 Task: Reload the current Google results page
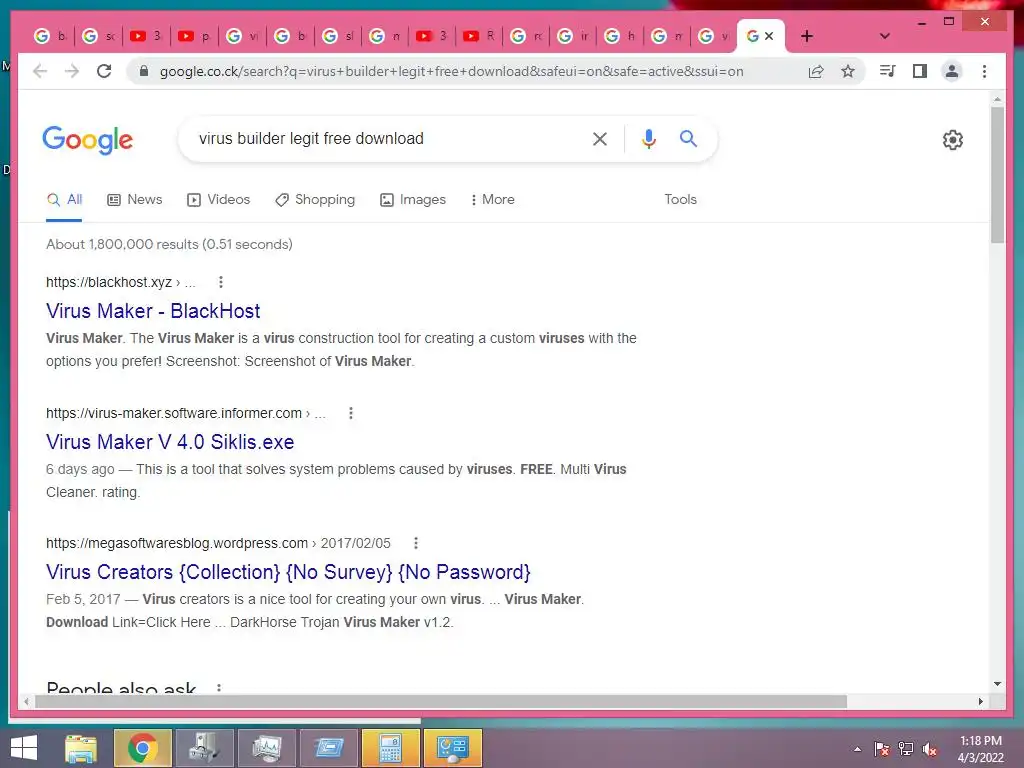pyautogui.click(x=104, y=71)
